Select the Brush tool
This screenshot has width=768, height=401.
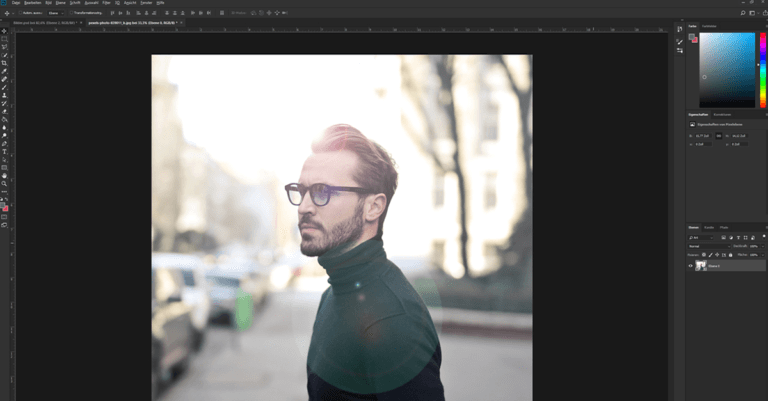point(4,87)
